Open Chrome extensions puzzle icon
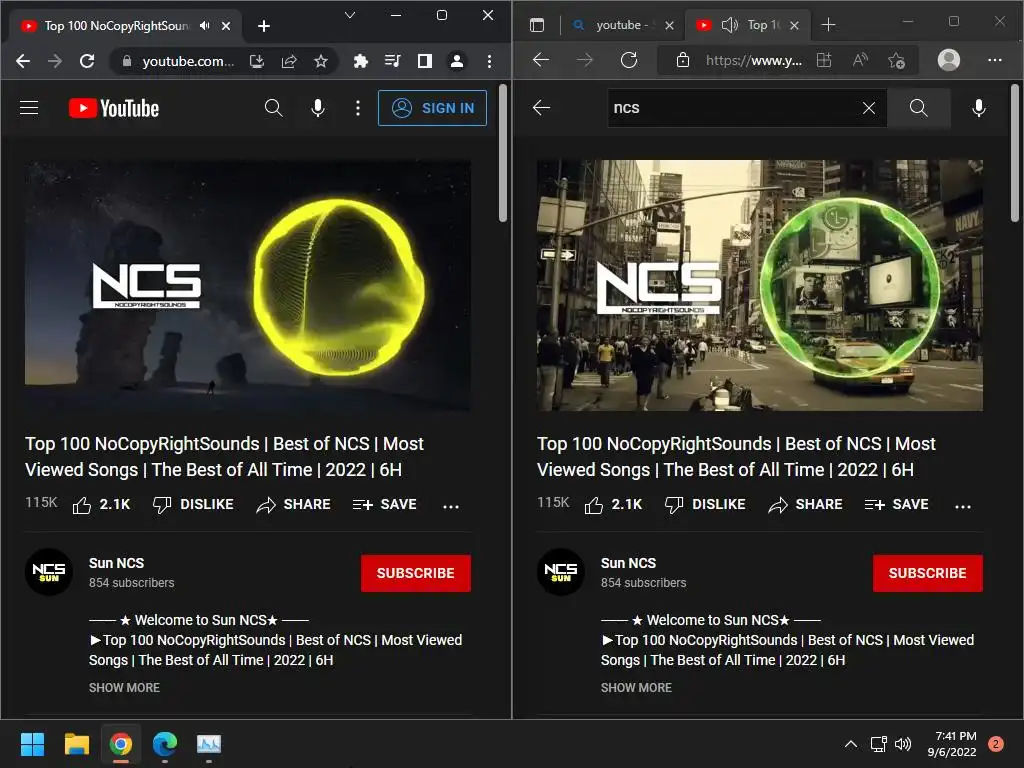 coord(360,61)
